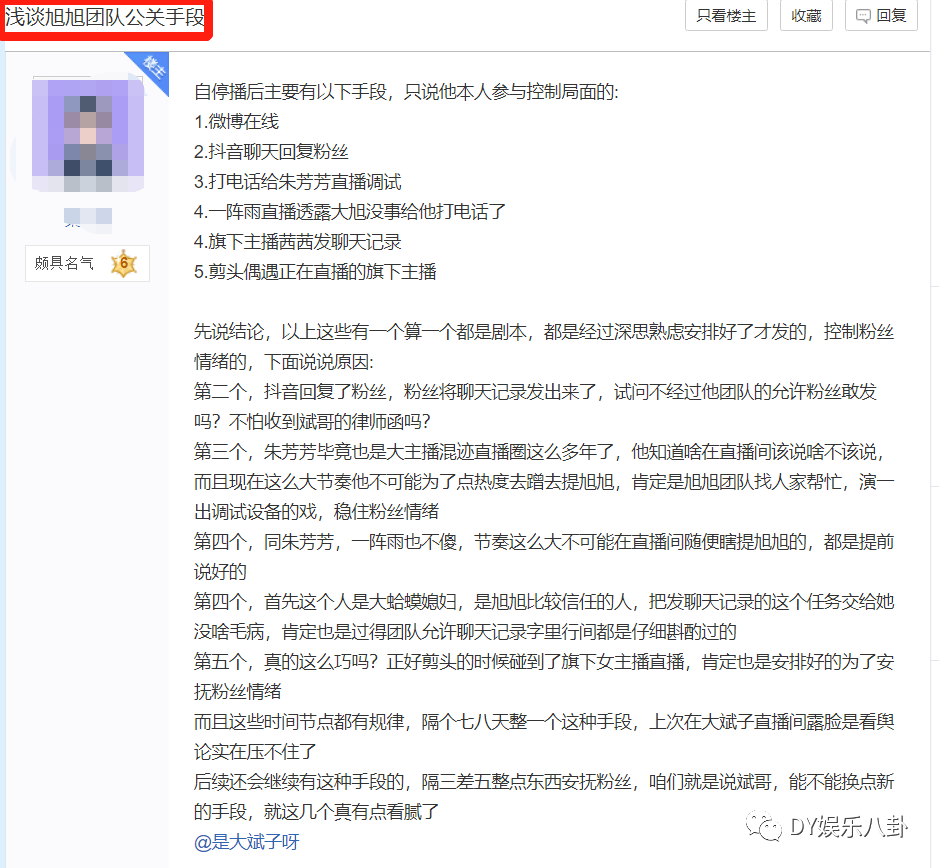The width and height of the screenshot is (939, 868).
Task: Click the paragraph starting 而且这些时间节点都有规律
Action: [x=544, y=736]
